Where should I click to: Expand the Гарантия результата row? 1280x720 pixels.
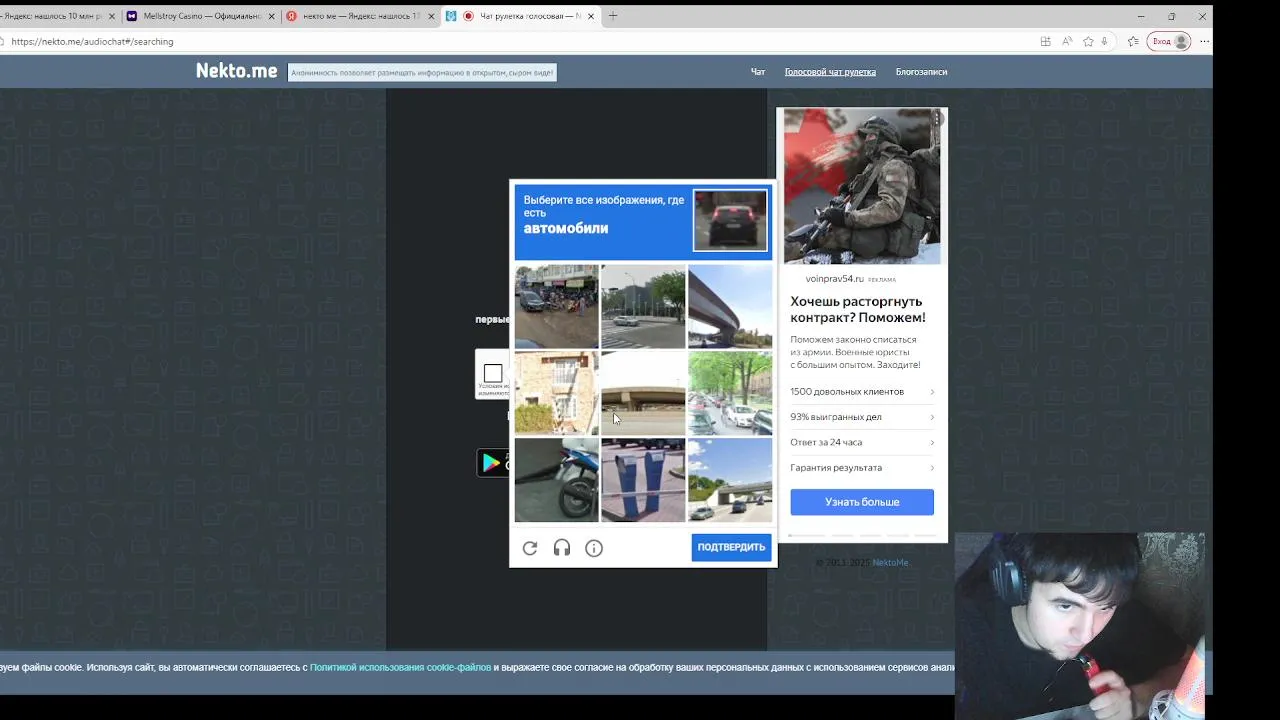point(862,467)
